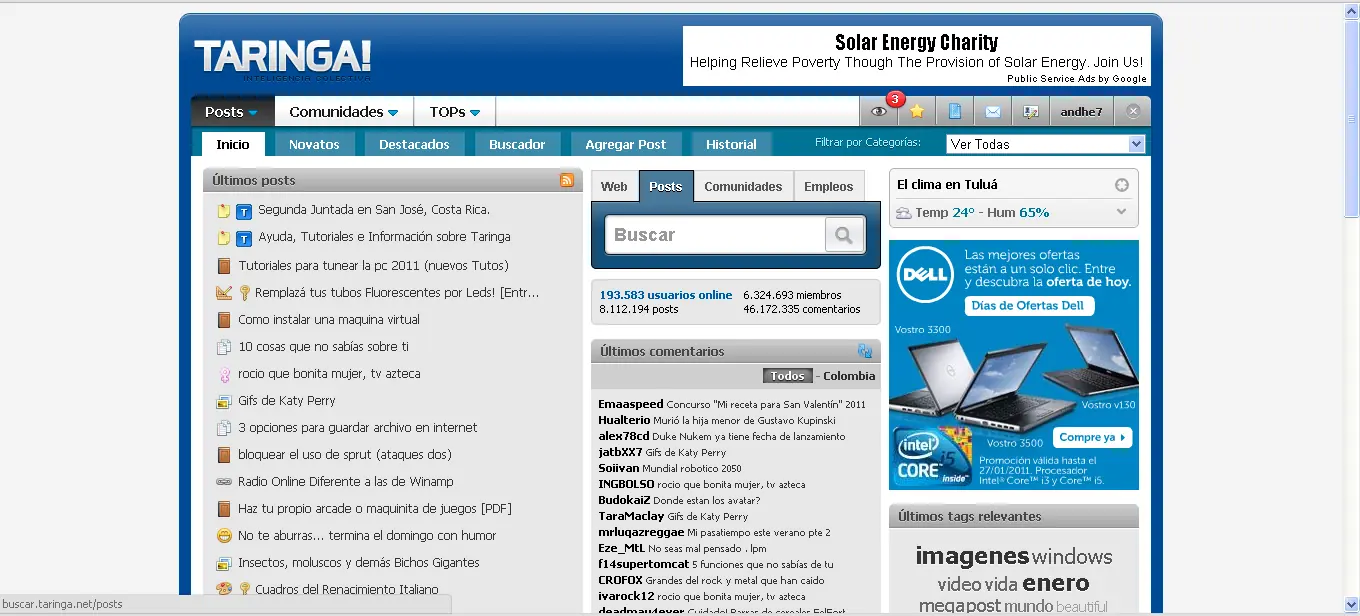This screenshot has width=1360, height=616.
Task: Click in the Buscar search field
Action: click(716, 236)
